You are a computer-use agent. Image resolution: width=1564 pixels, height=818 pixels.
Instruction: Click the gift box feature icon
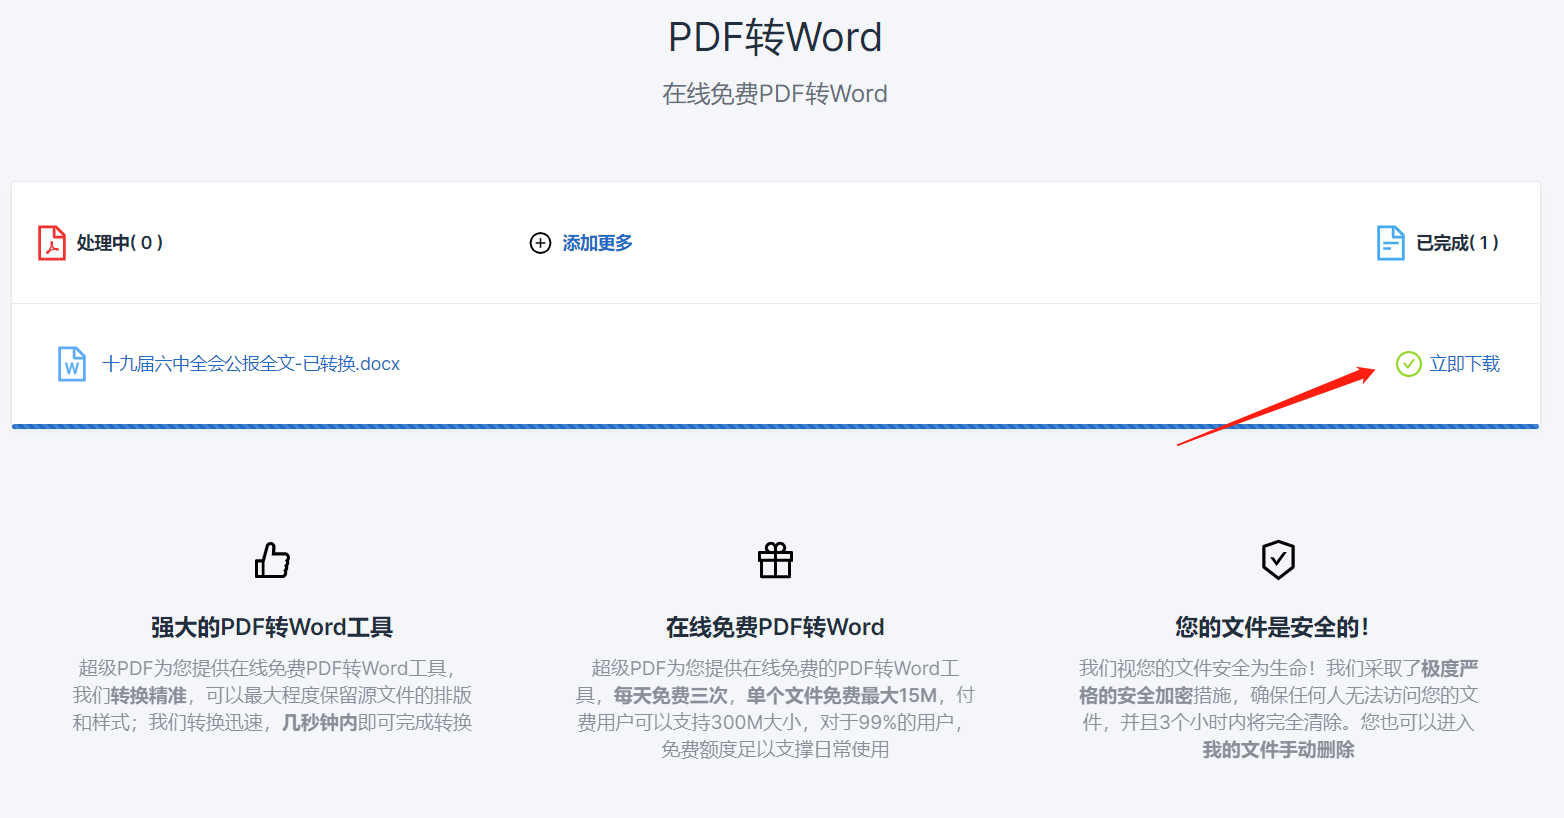click(x=775, y=560)
